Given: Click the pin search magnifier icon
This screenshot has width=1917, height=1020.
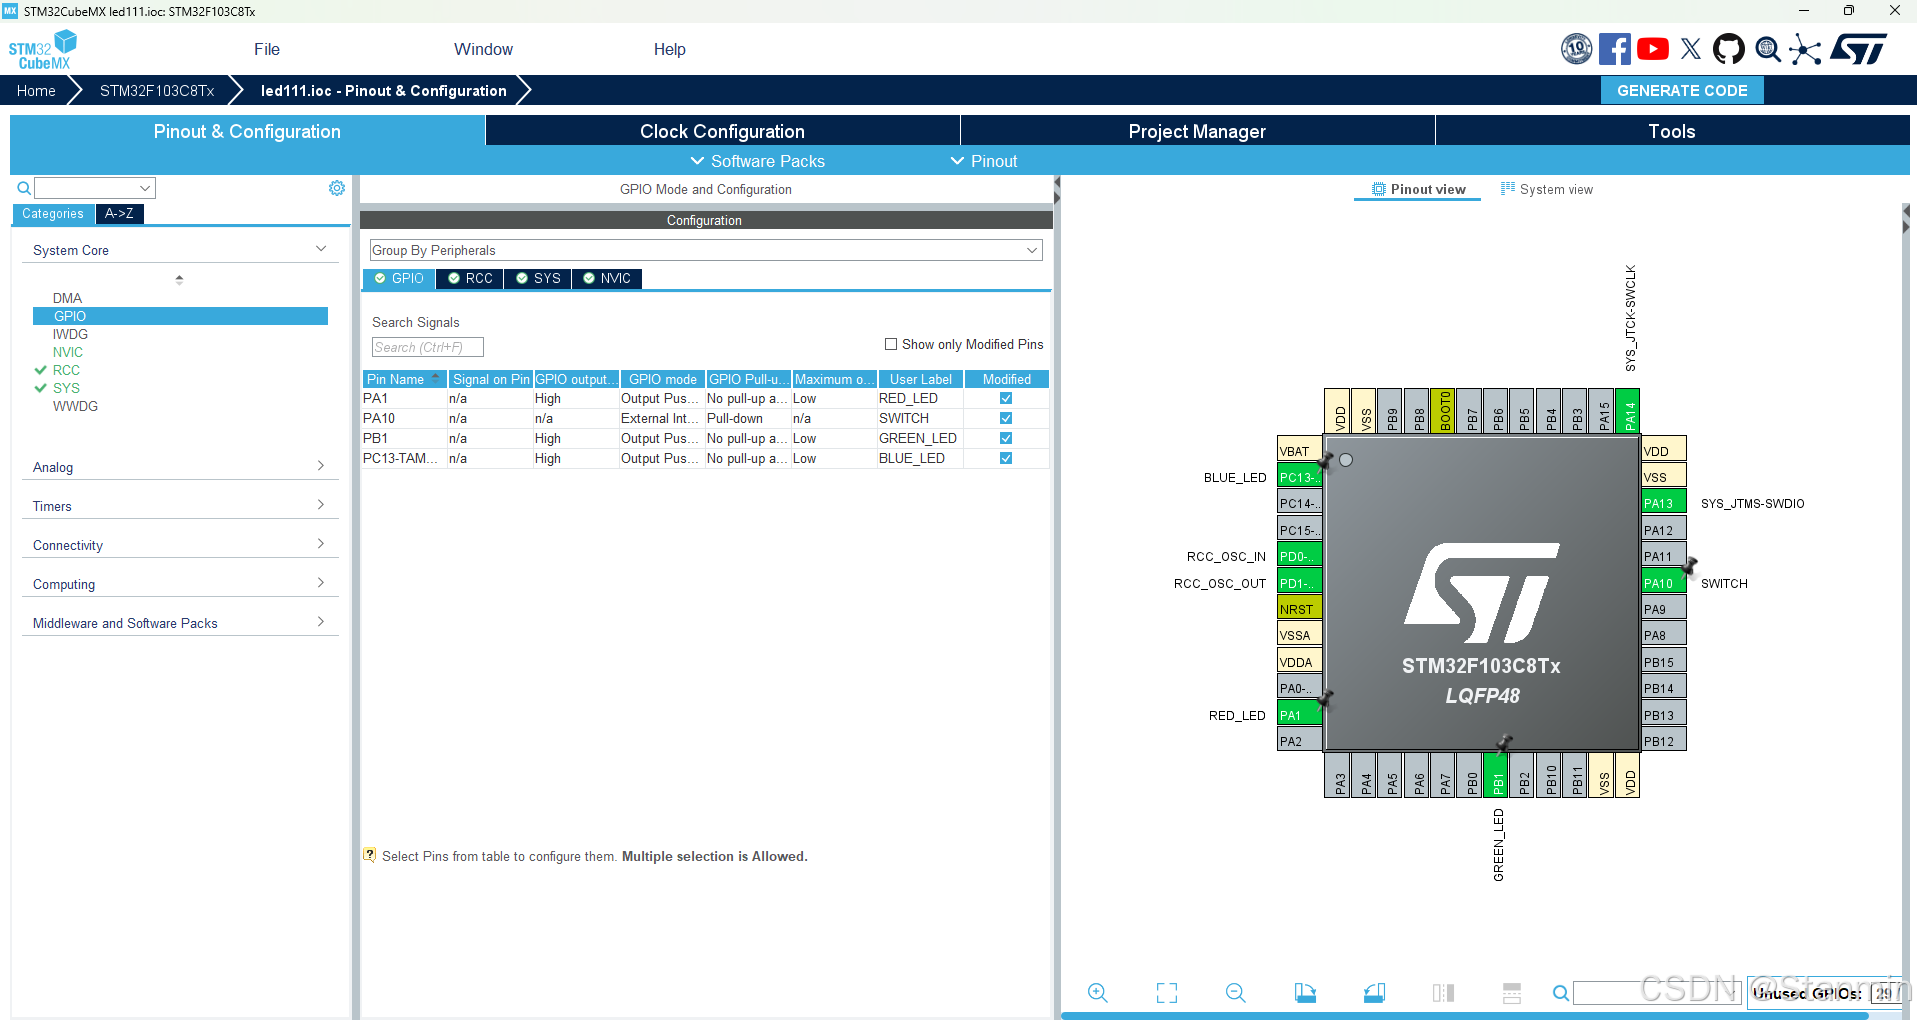Looking at the screenshot, I should 1561,993.
